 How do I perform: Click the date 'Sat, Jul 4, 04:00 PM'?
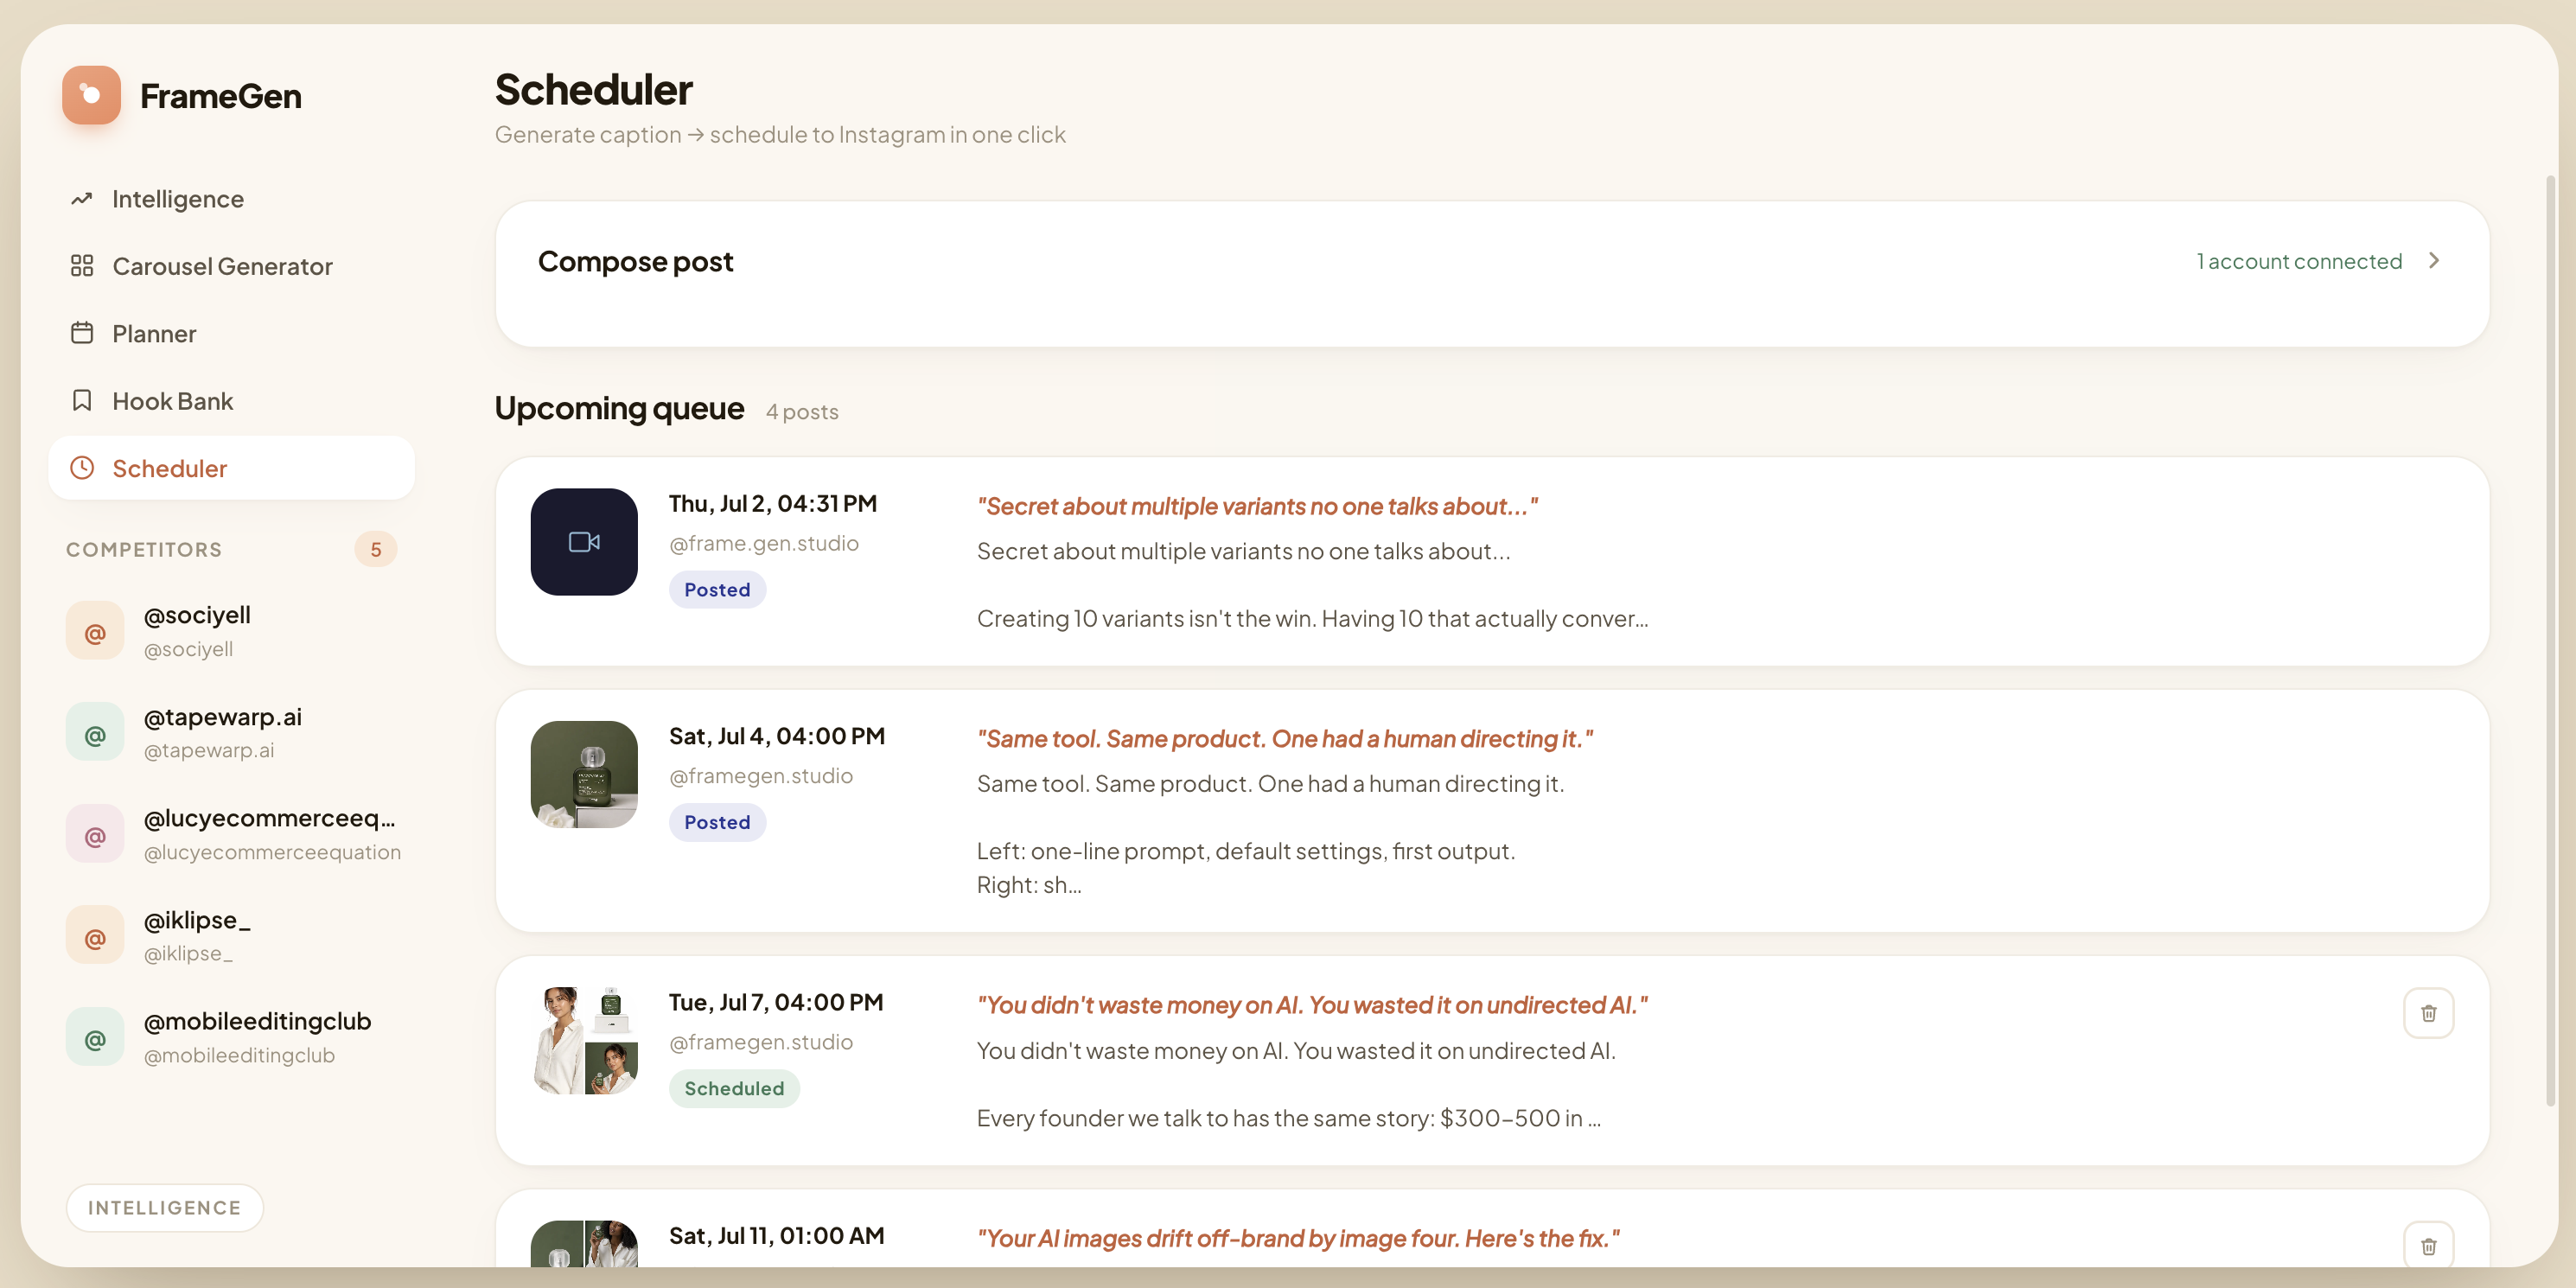pos(777,736)
